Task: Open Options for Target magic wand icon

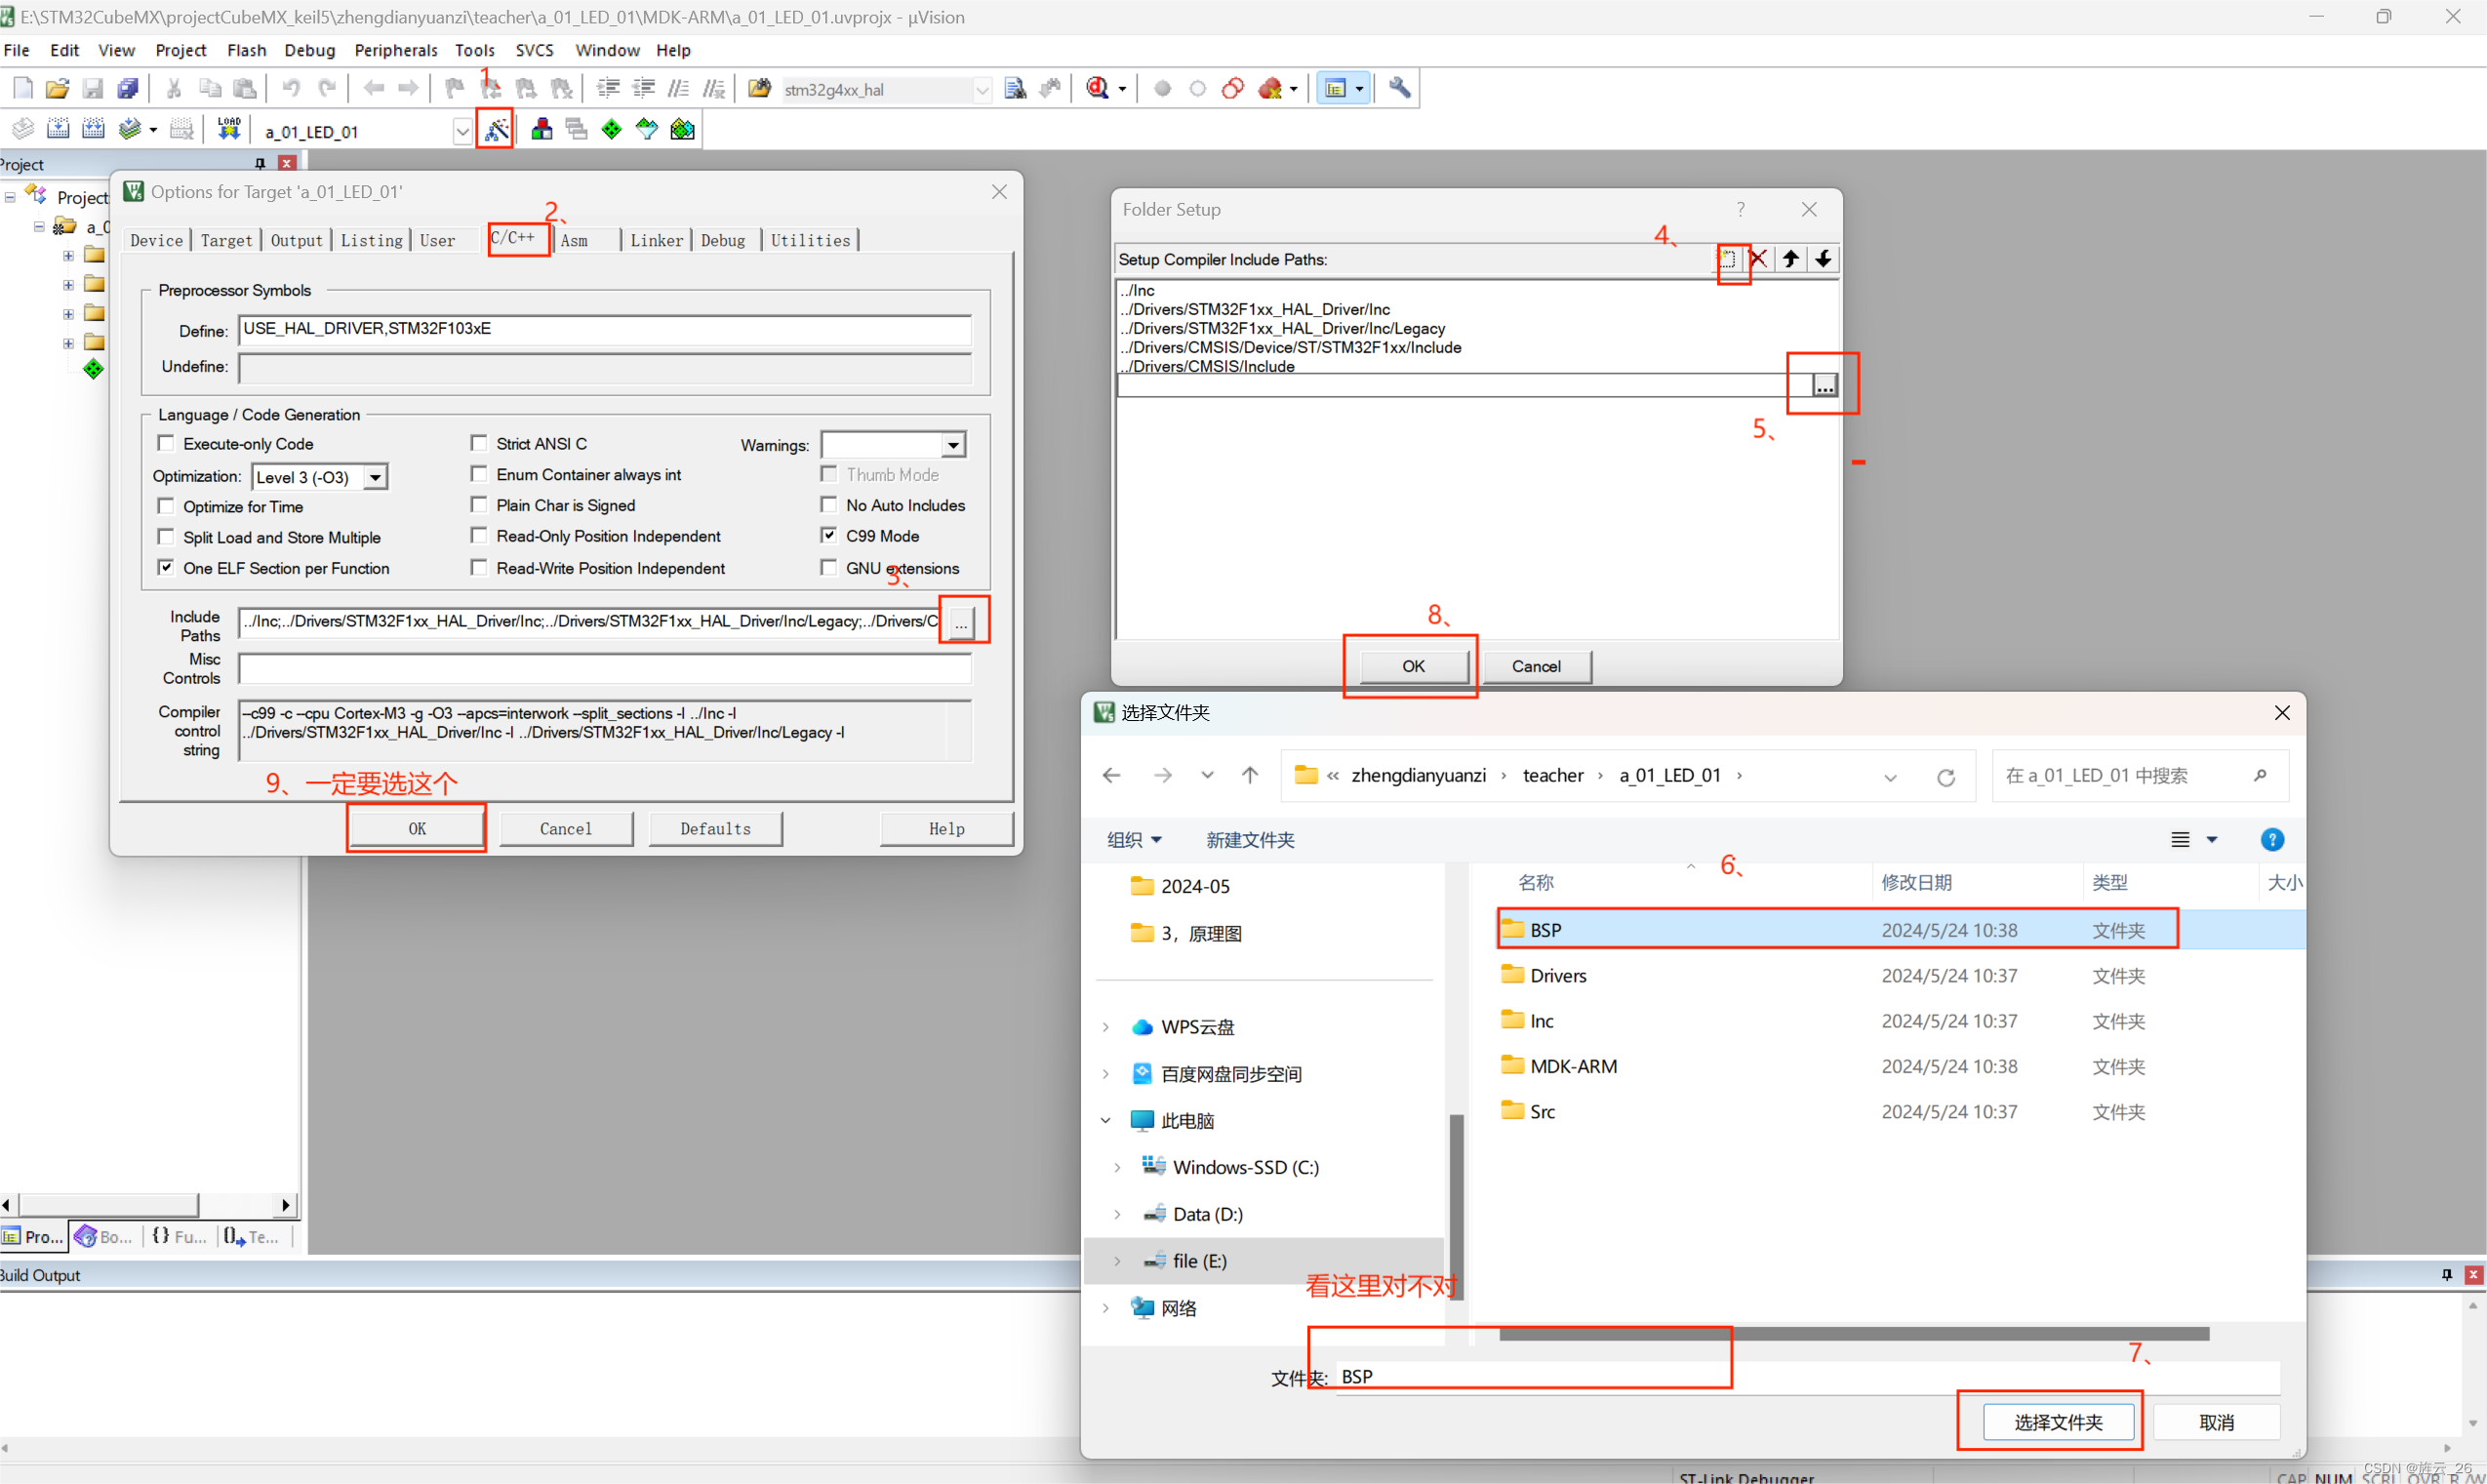Action: pos(496,130)
